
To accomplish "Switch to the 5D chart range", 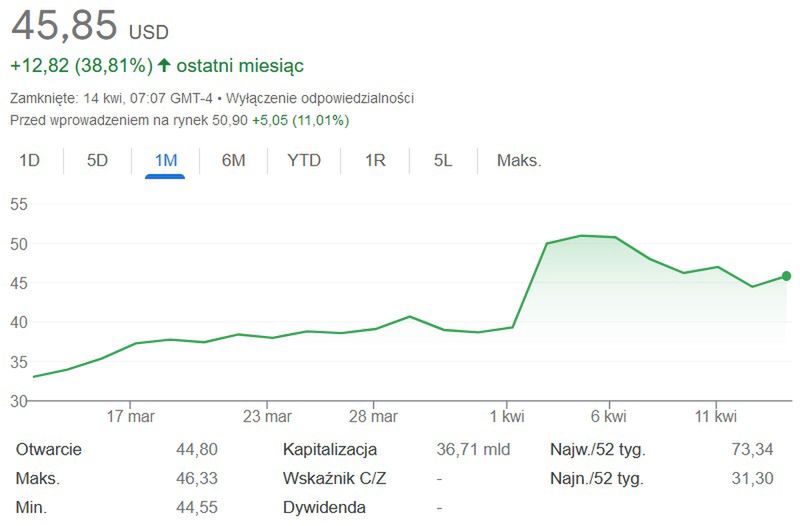I will [97, 160].
